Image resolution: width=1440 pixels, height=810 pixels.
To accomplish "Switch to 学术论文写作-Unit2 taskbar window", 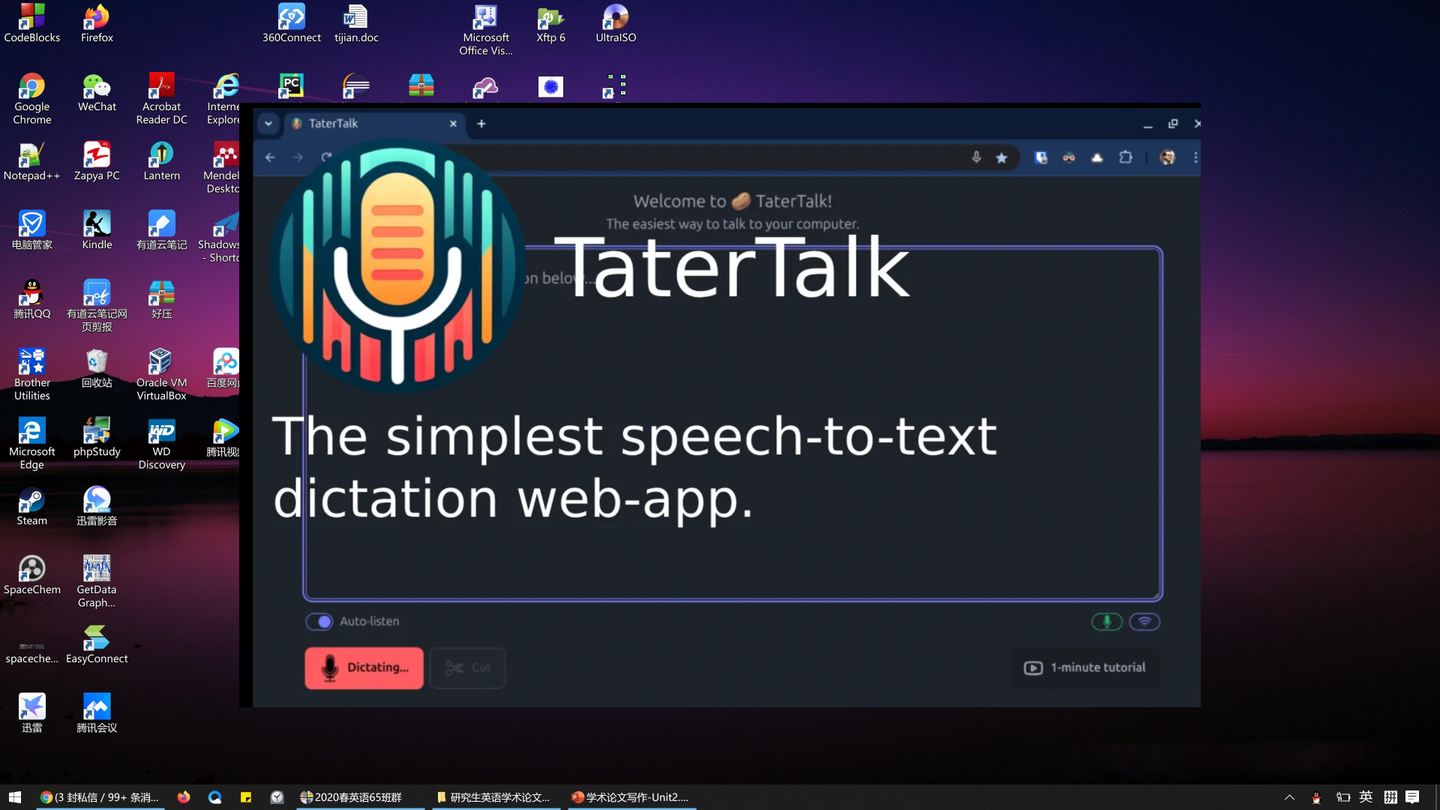I will pyautogui.click(x=630, y=797).
